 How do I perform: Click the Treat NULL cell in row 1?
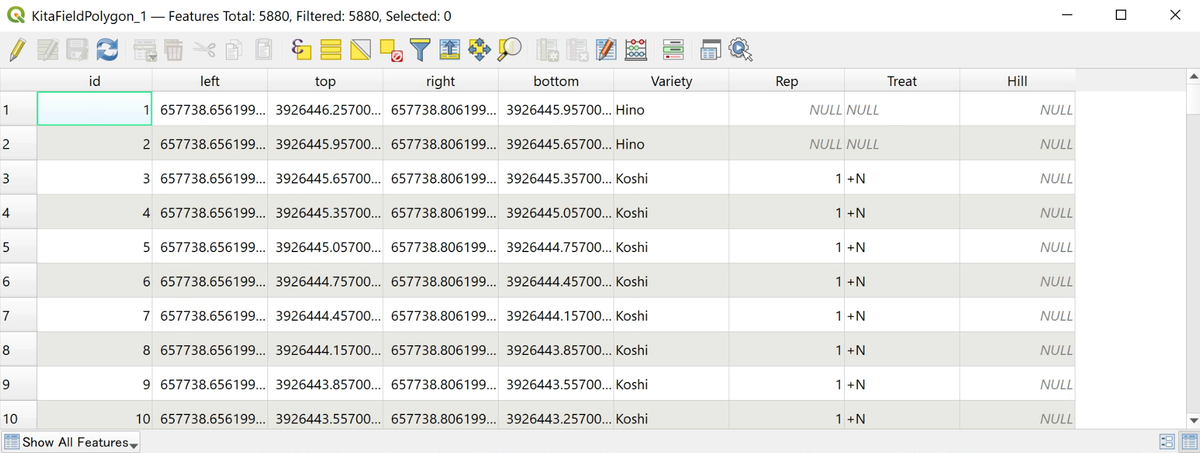(902, 109)
